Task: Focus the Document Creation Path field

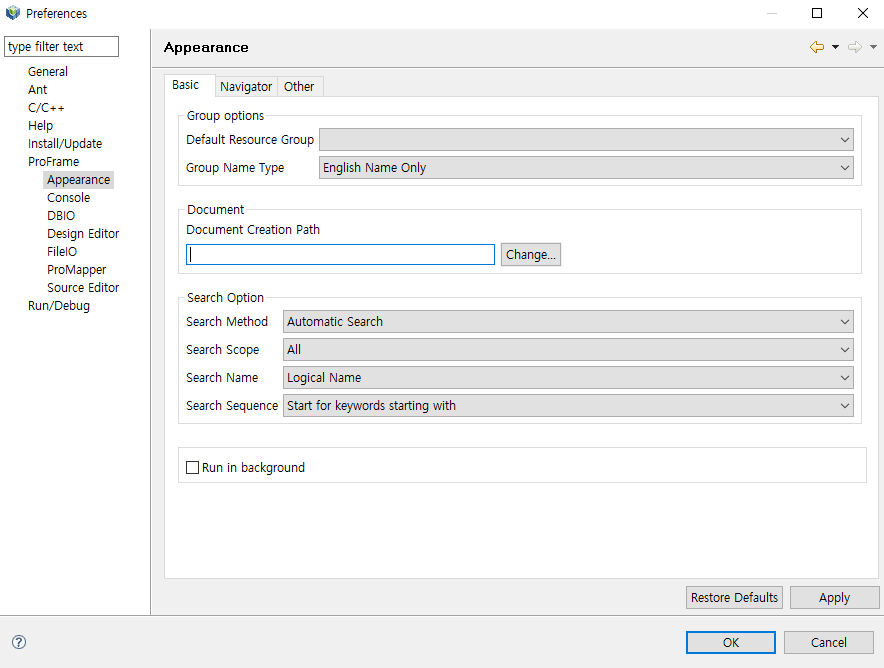Action: (x=340, y=255)
